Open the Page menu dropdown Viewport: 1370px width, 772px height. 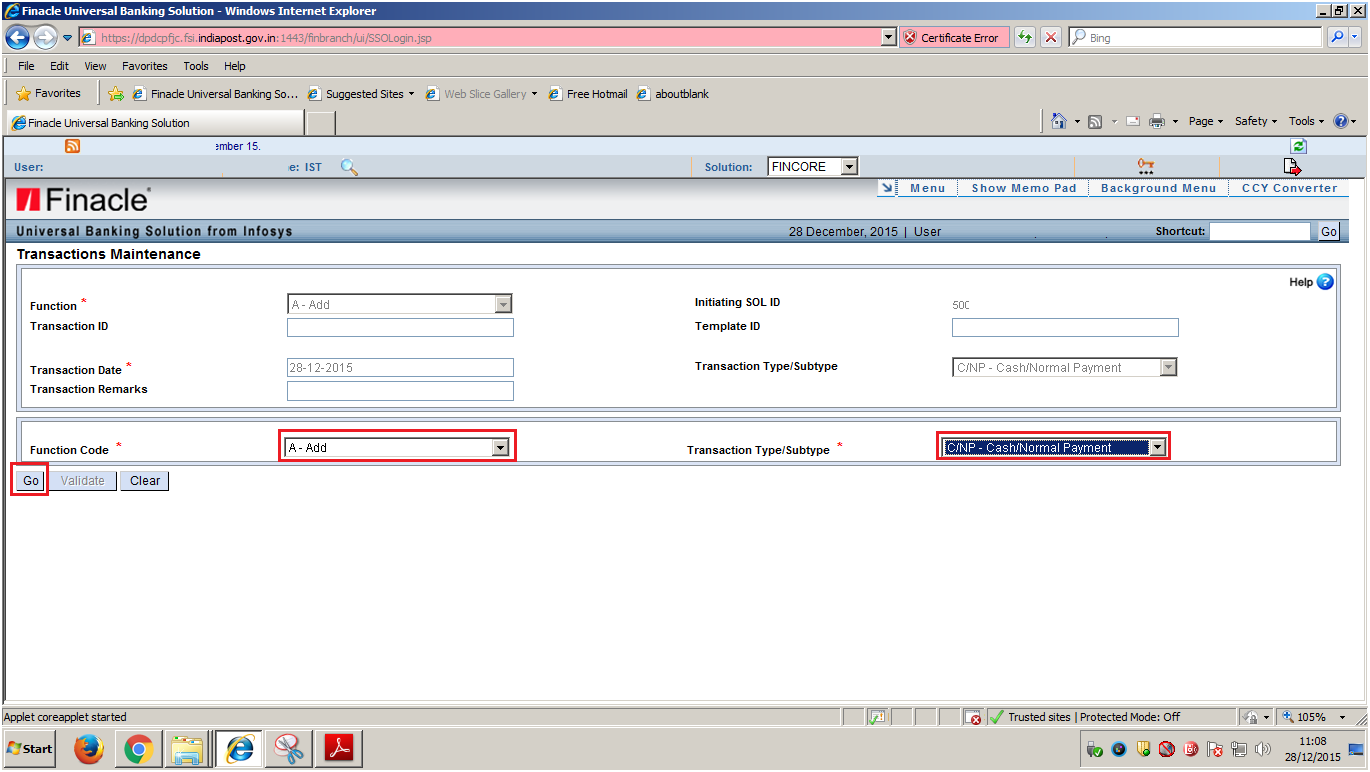[1205, 121]
